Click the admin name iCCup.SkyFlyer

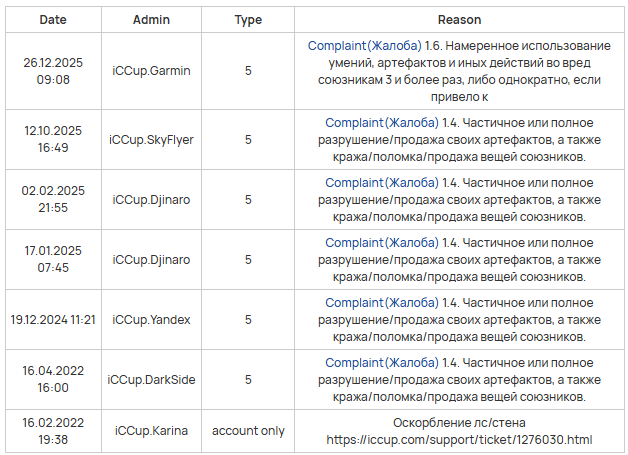tap(151, 140)
